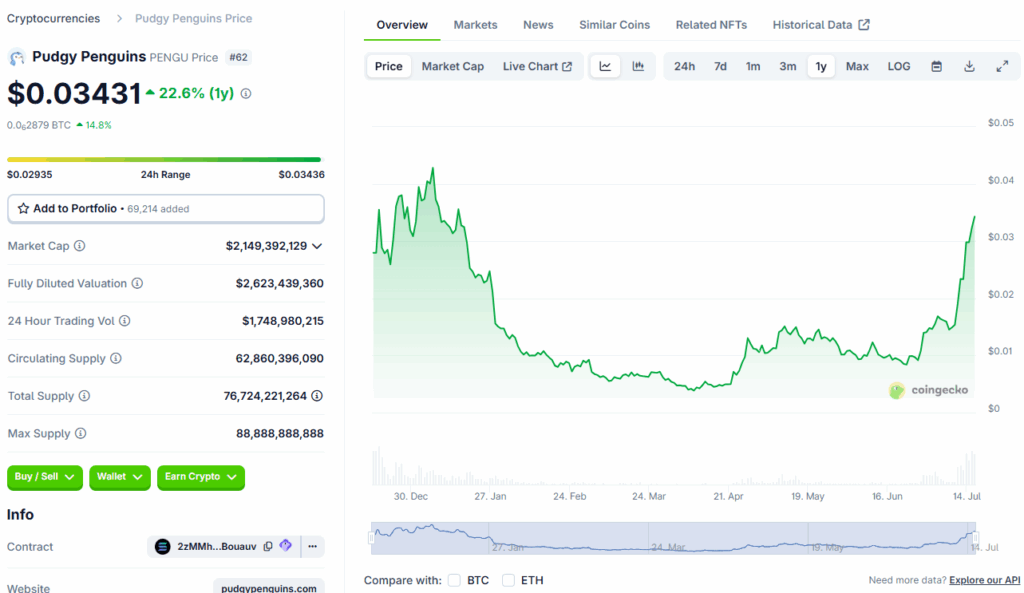Open Max Supply info icon
The height and width of the screenshot is (593, 1024).
click(80, 434)
